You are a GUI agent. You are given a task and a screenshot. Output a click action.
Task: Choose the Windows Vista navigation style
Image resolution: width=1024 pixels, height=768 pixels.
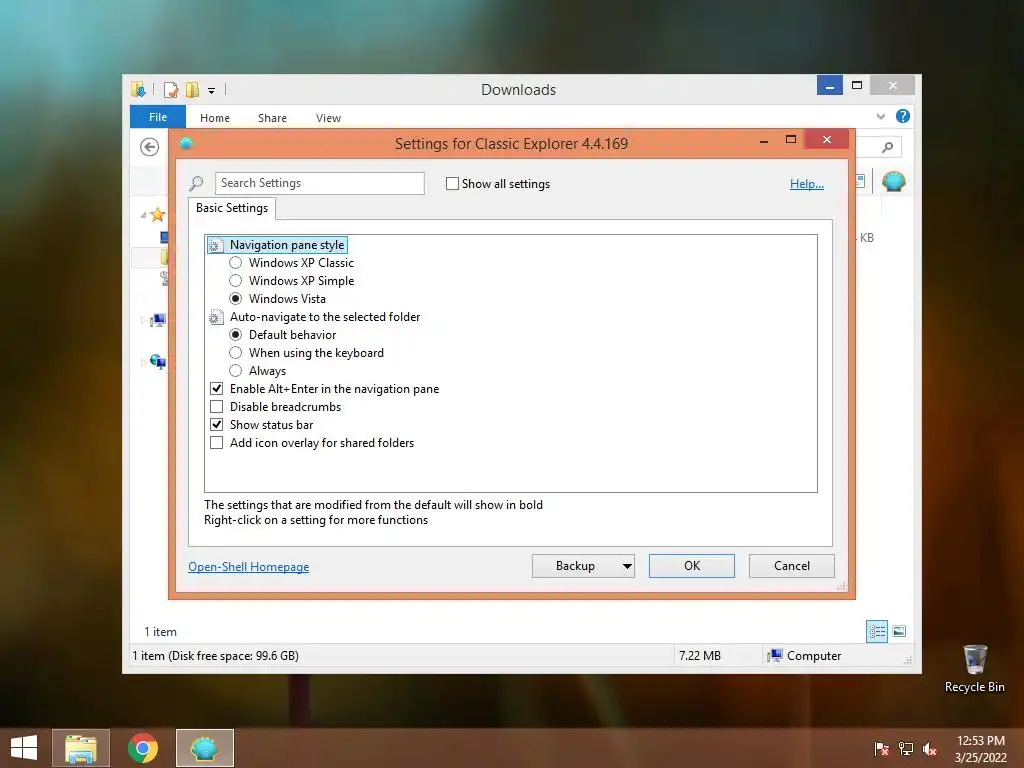236,298
